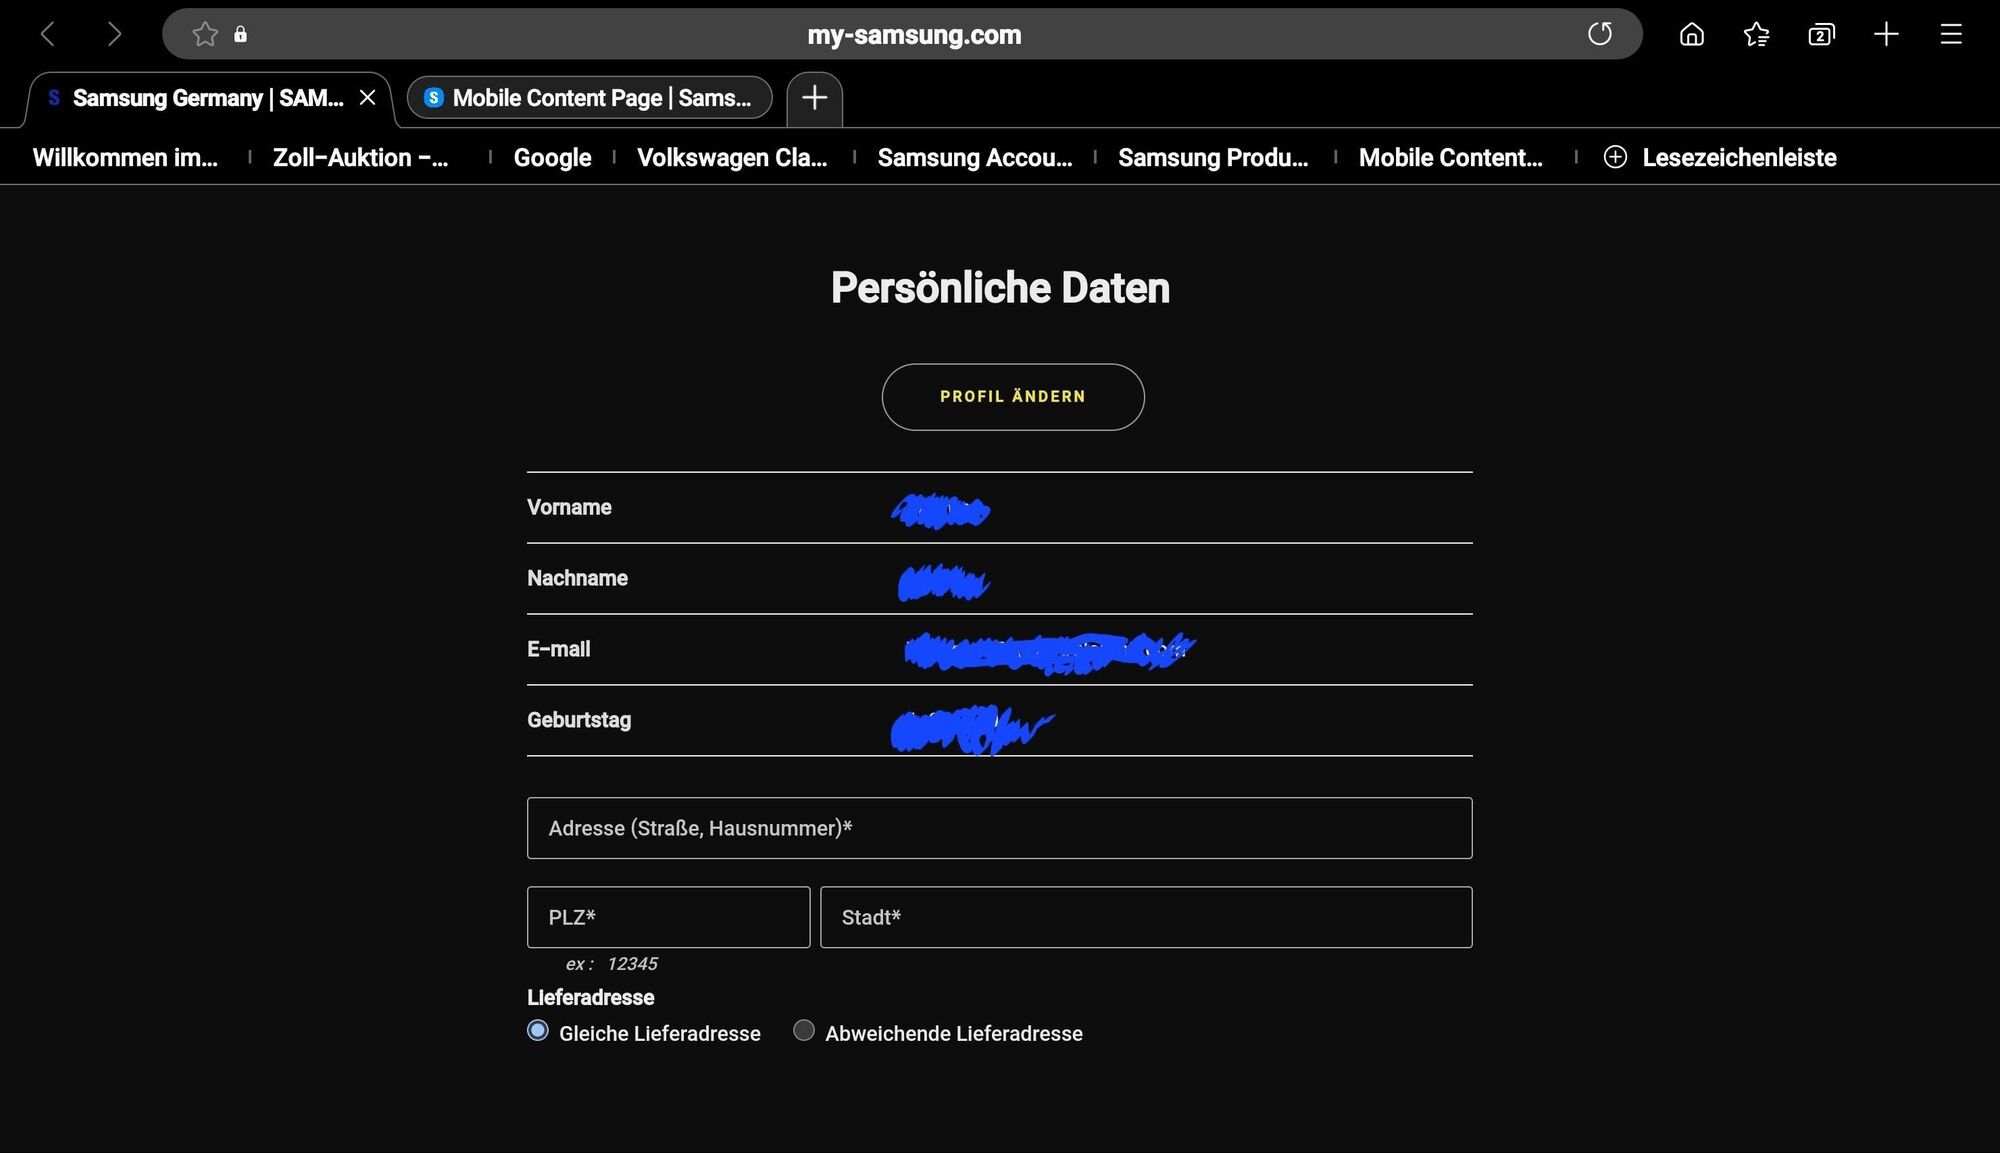Open the Mobile Content... bookmark

1450,158
